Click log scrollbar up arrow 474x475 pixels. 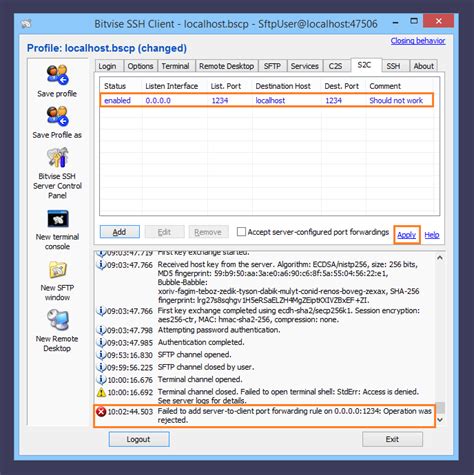pyautogui.click(x=440, y=258)
